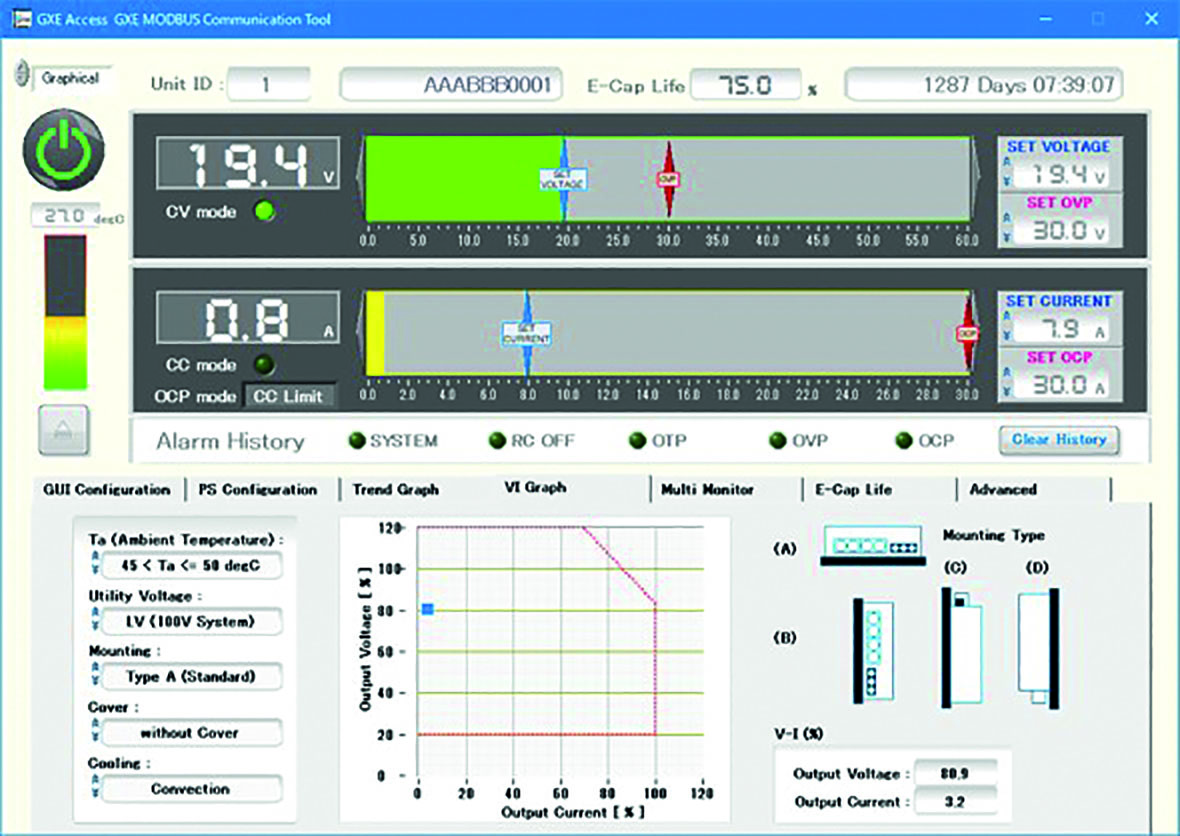Open the Utility Voltage dropdown

[x=191, y=621]
